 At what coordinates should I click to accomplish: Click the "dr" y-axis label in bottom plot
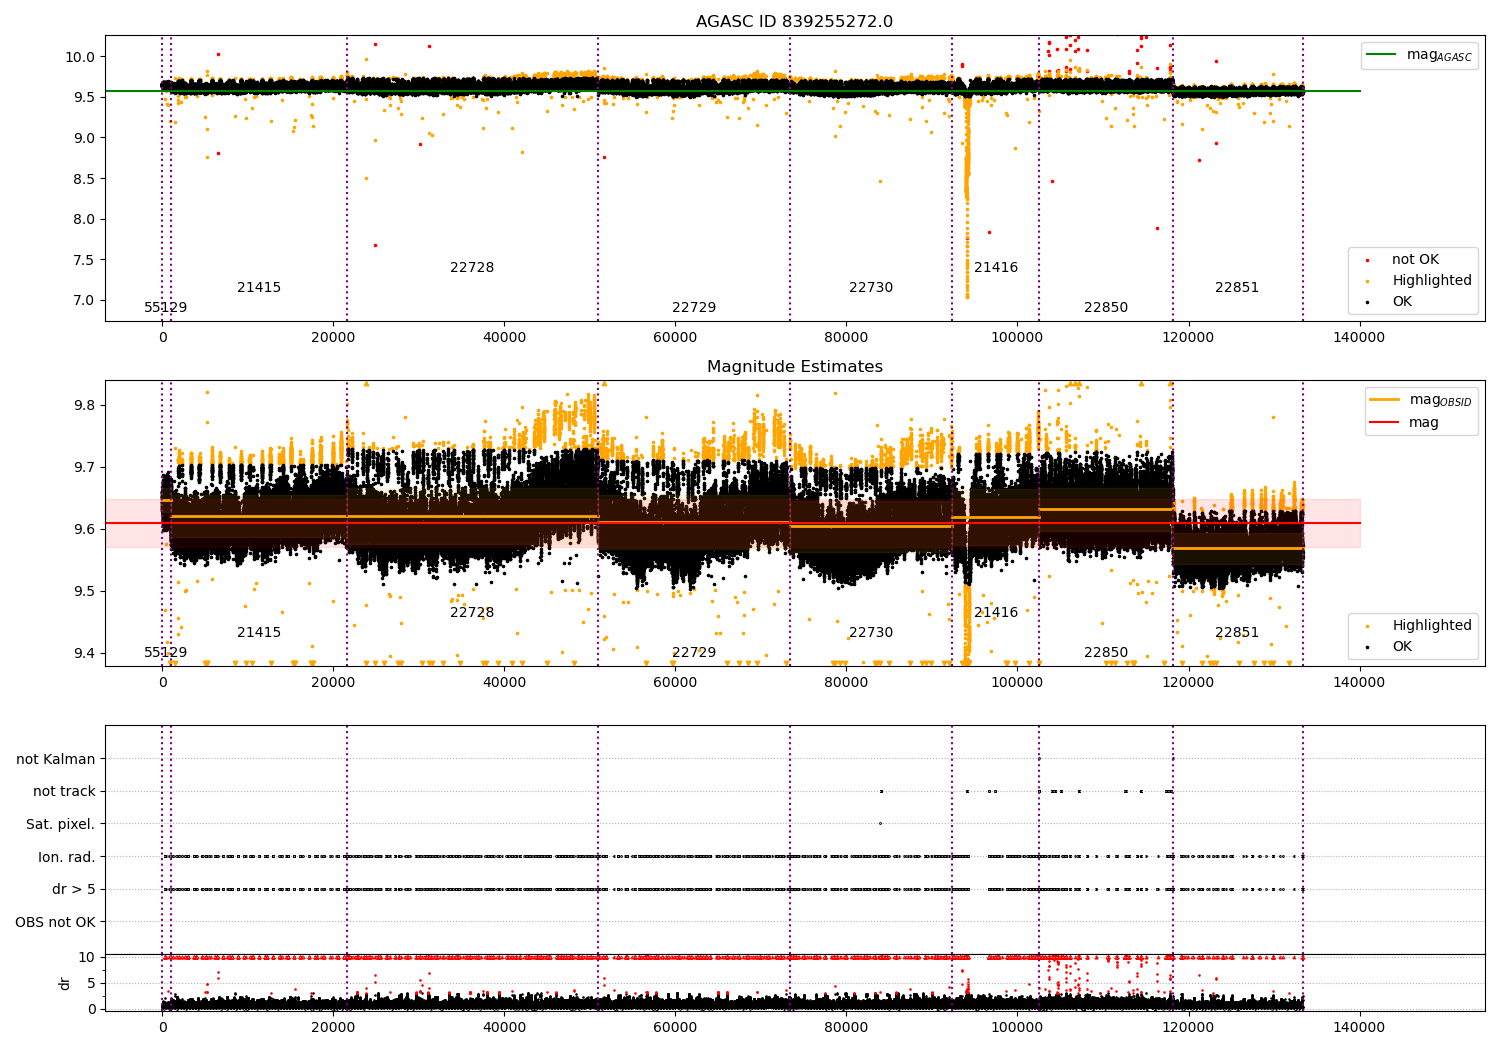click(x=65, y=983)
